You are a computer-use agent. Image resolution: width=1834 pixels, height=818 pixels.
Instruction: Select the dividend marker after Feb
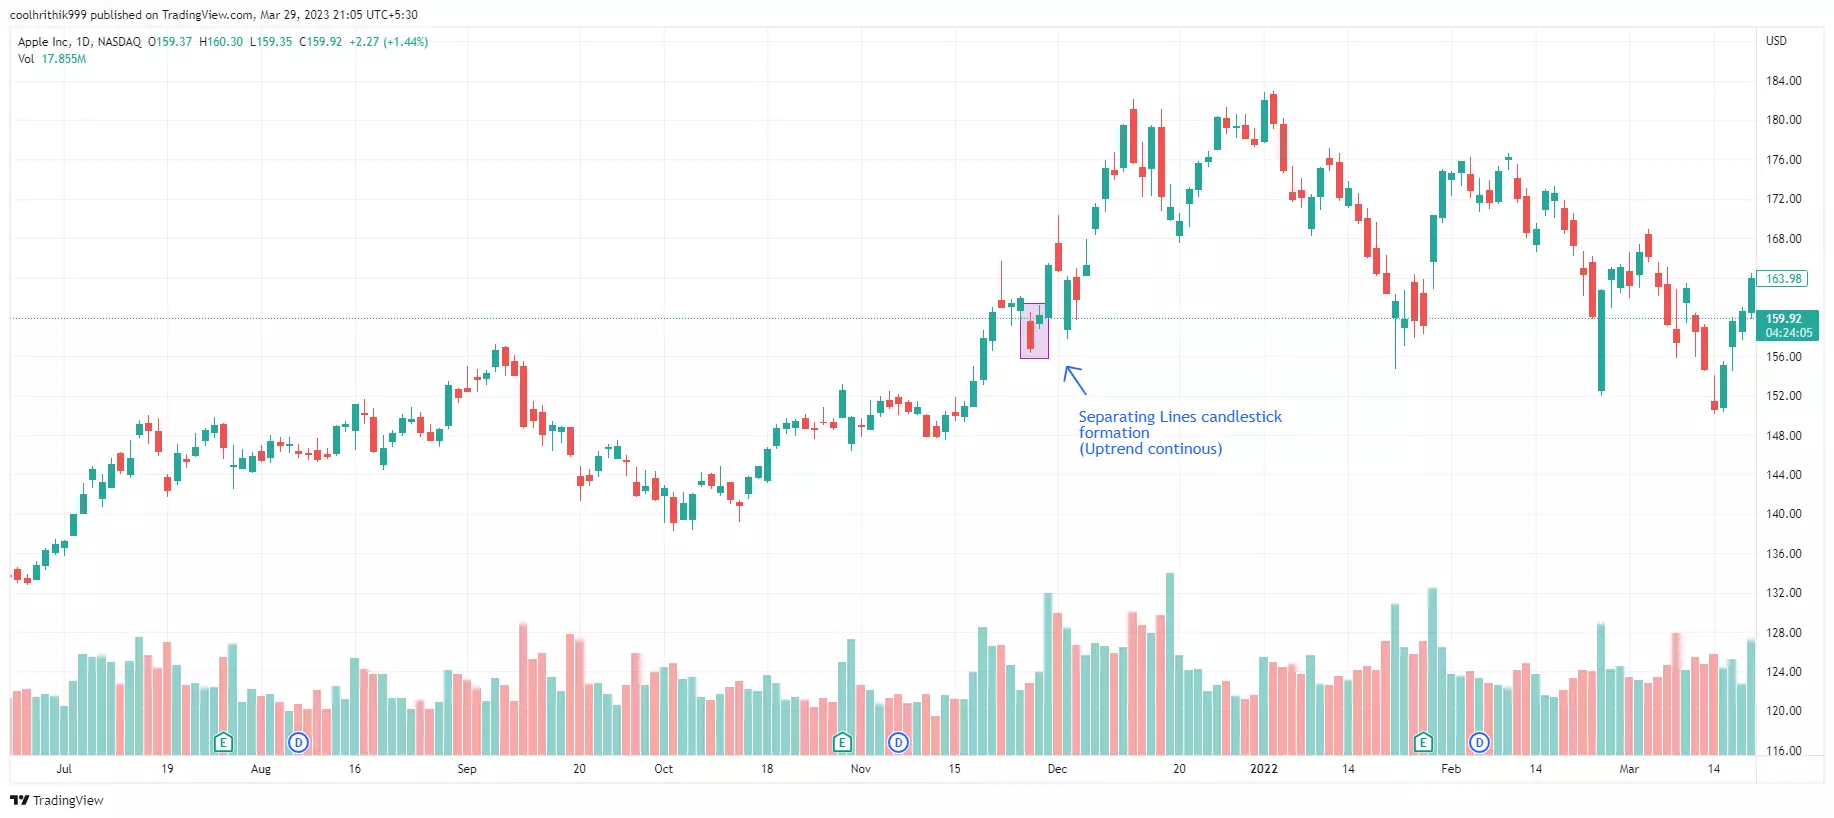tap(1479, 742)
